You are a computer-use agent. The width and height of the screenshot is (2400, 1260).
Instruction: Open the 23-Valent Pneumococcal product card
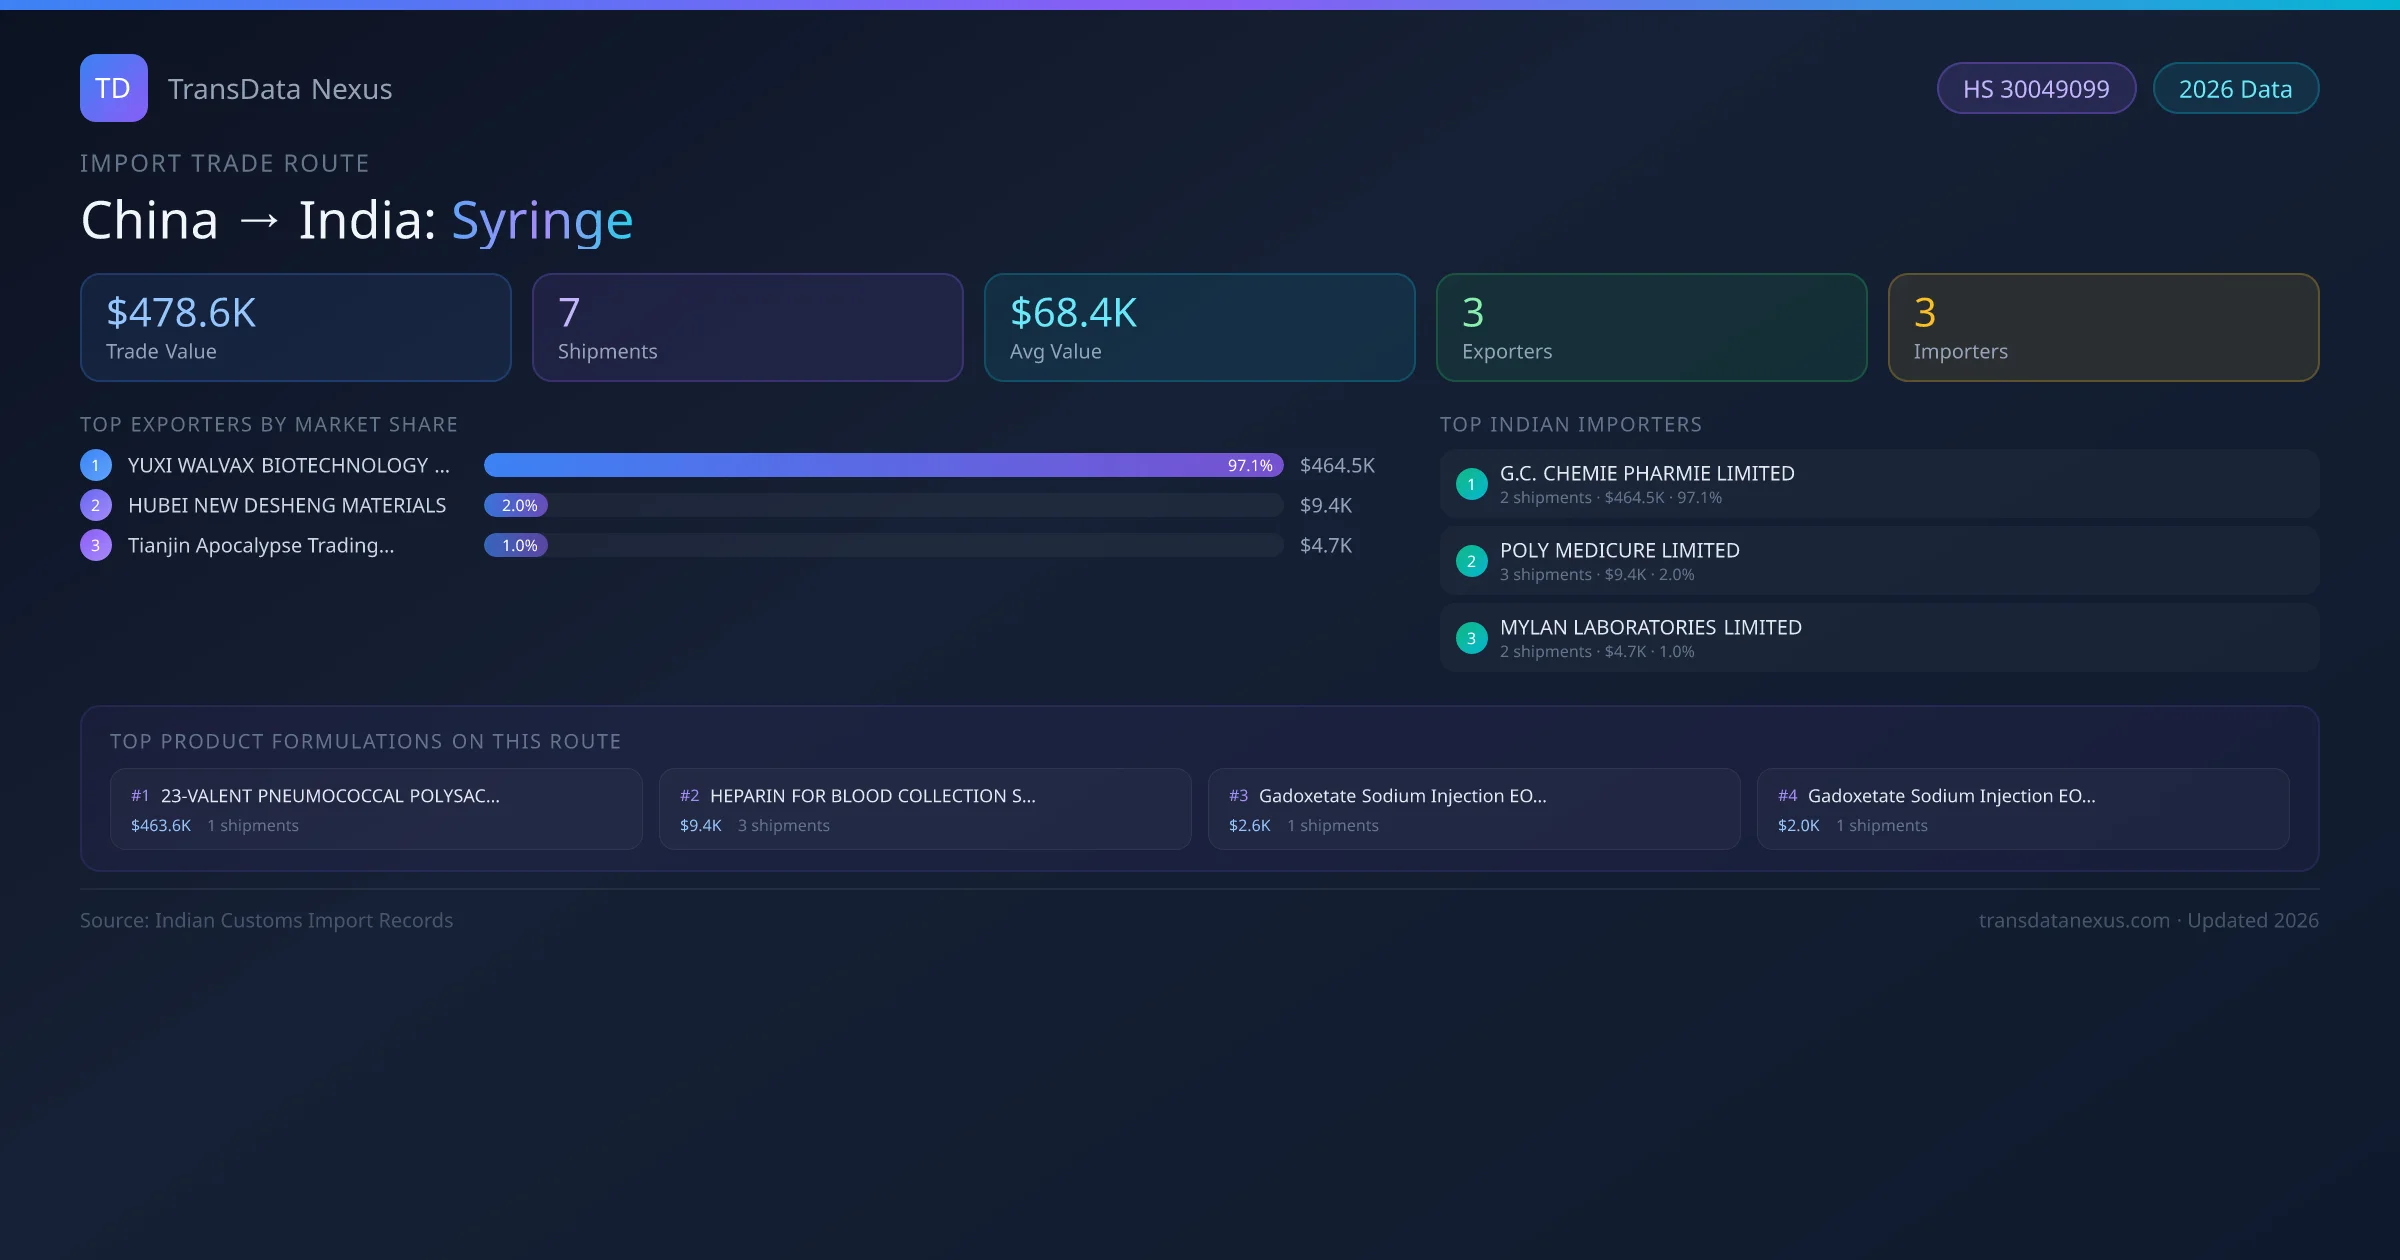(x=376, y=809)
